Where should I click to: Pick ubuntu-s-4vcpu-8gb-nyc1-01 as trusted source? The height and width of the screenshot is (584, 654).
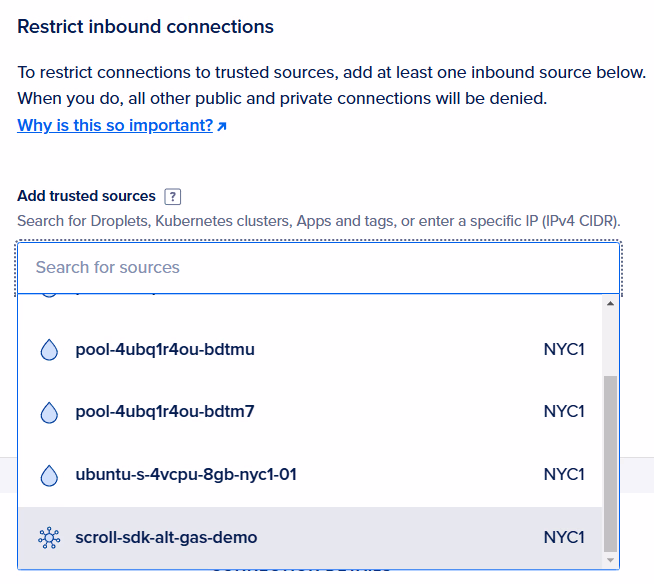(186, 474)
